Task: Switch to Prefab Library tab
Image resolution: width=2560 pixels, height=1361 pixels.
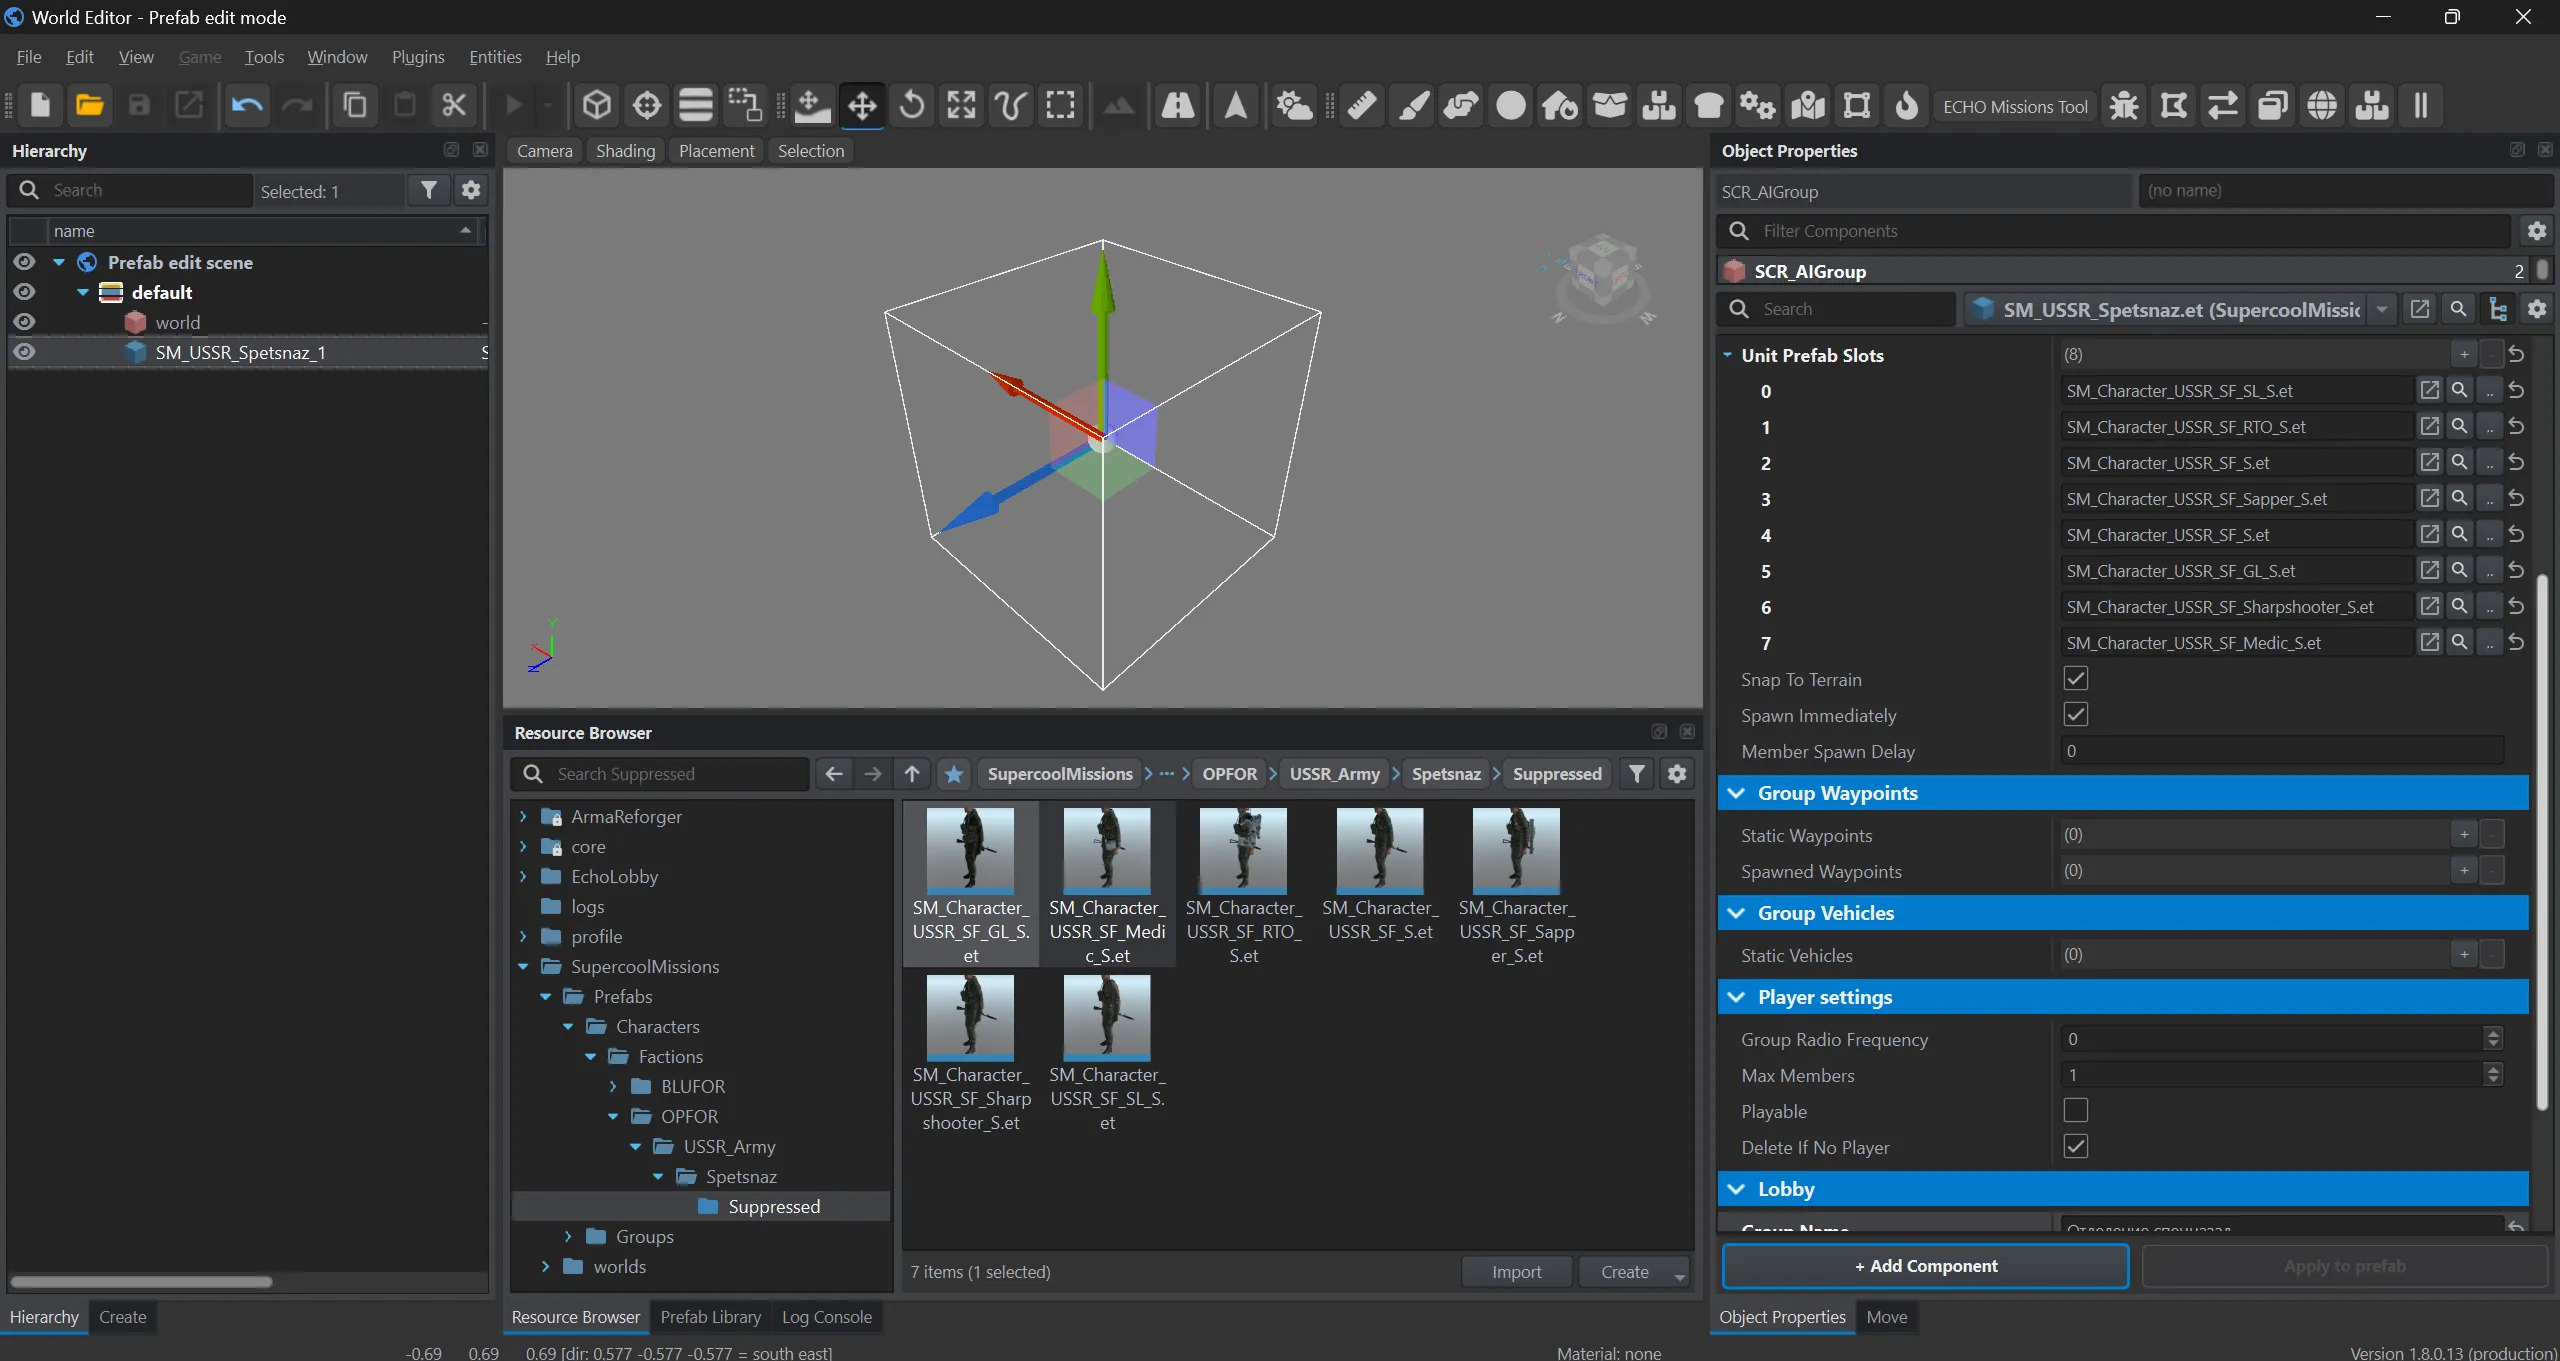Action: click(710, 1317)
